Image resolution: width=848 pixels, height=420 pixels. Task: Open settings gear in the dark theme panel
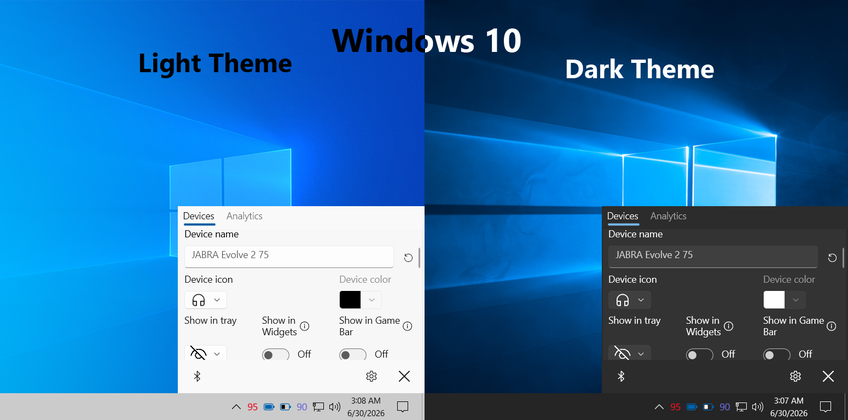(795, 376)
